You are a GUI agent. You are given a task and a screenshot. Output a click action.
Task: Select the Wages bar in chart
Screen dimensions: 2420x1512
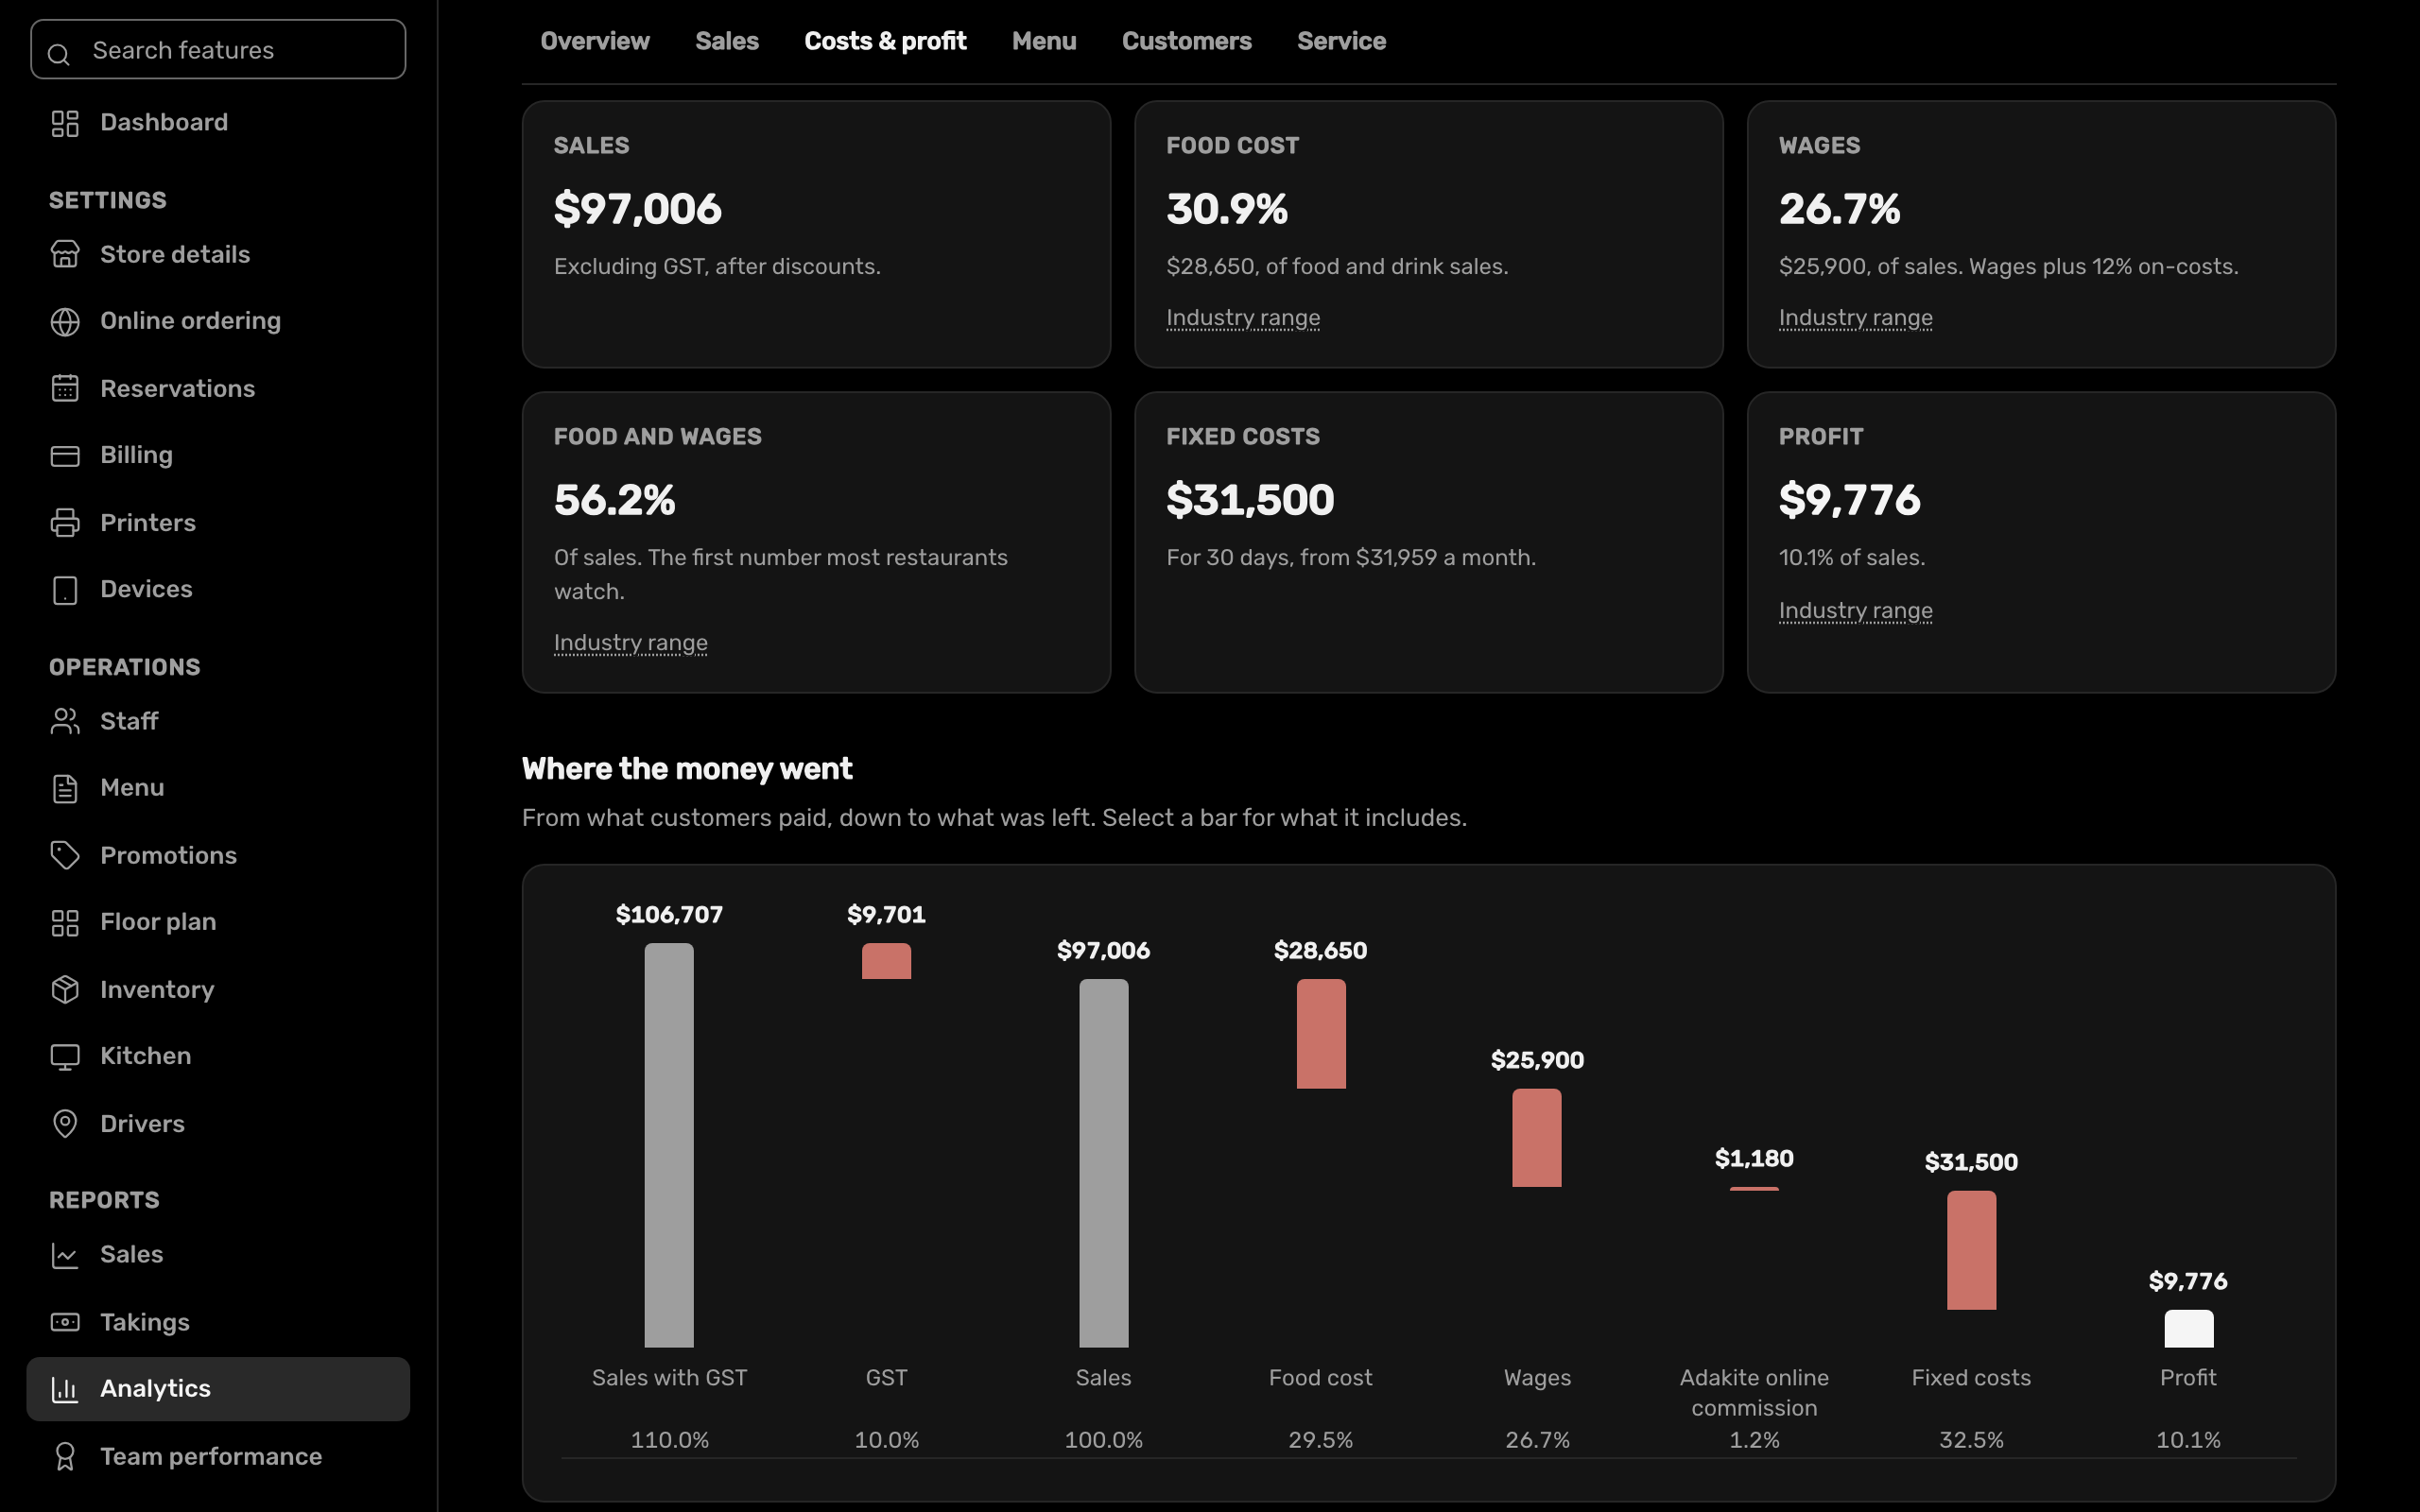click(x=1537, y=1138)
